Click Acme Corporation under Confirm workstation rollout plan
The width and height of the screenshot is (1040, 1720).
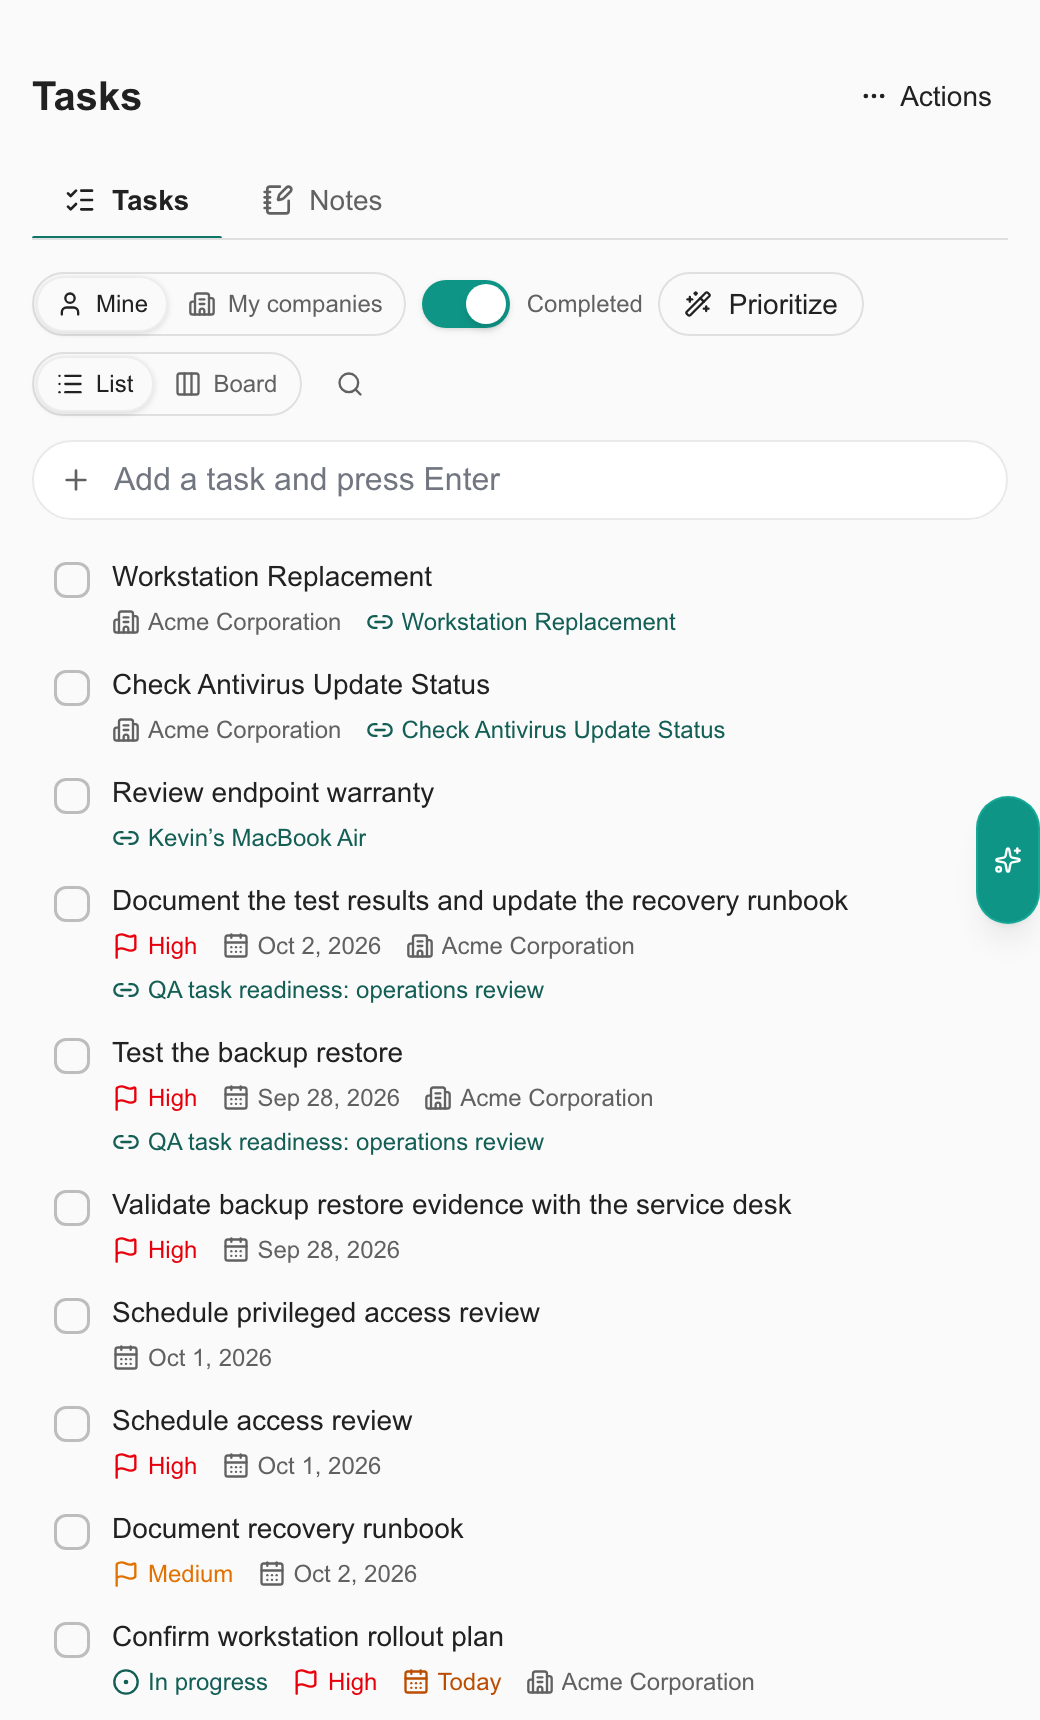[641, 1682]
